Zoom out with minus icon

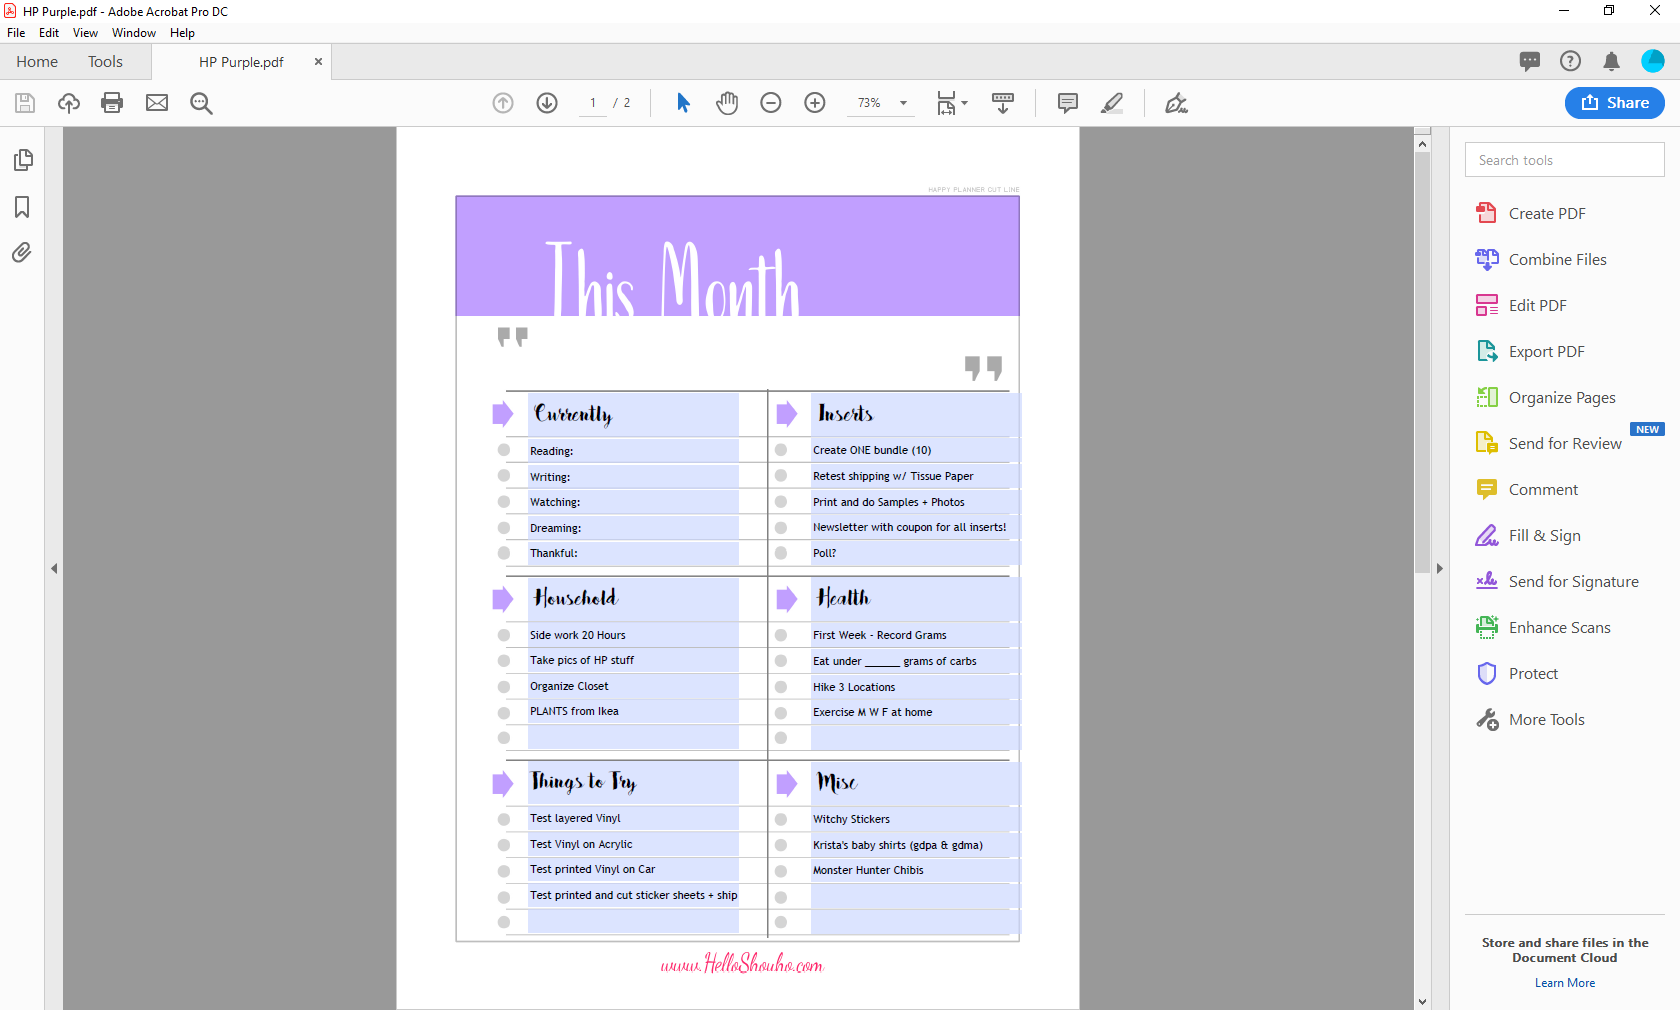click(771, 103)
